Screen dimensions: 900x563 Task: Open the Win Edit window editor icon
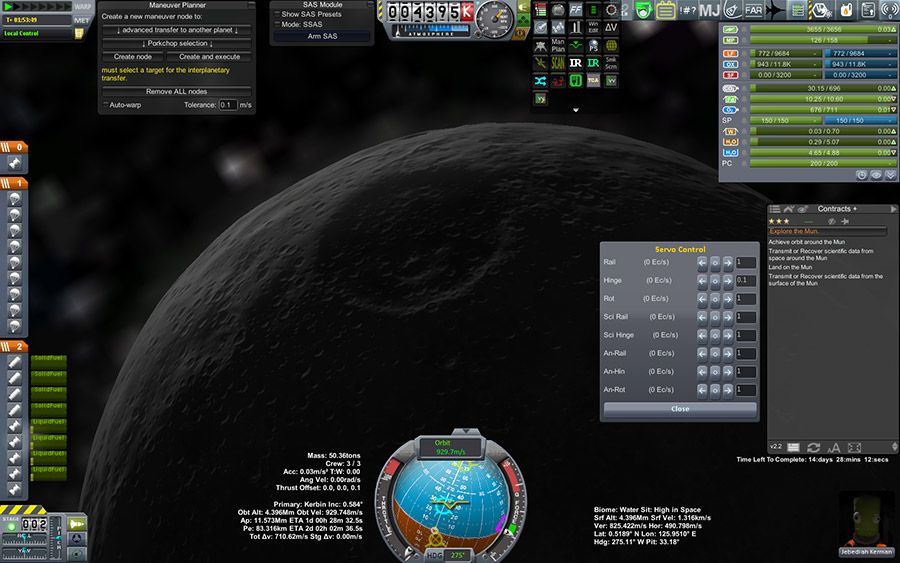coord(593,28)
